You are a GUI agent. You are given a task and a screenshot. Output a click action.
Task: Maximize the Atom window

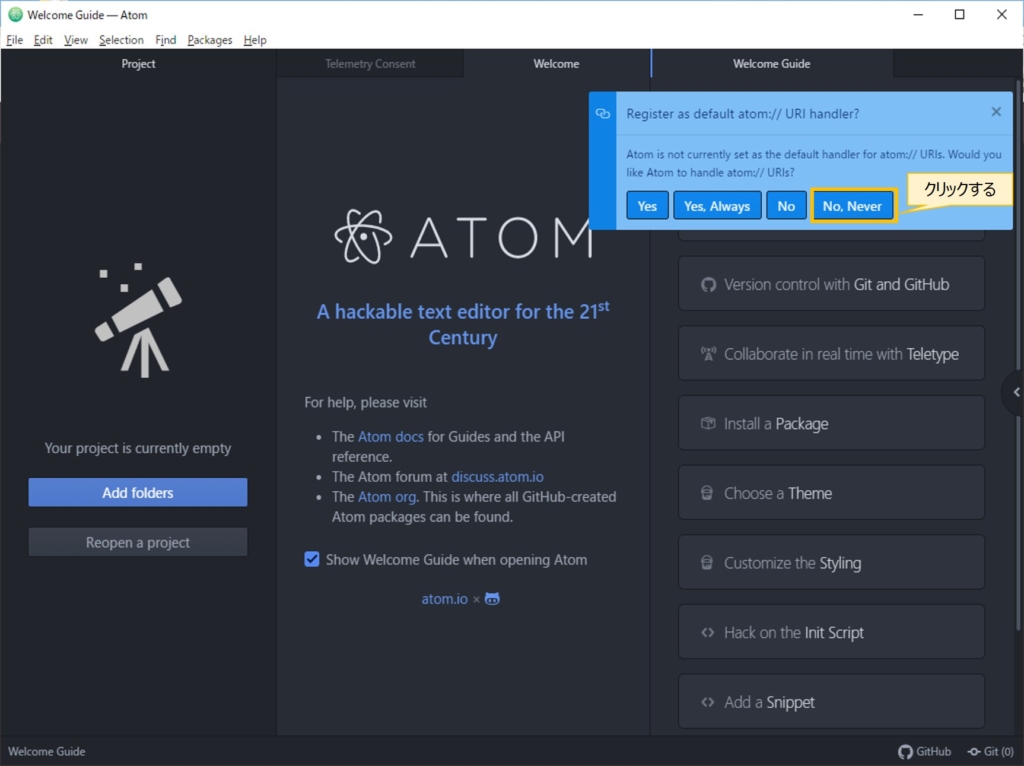pos(959,14)
